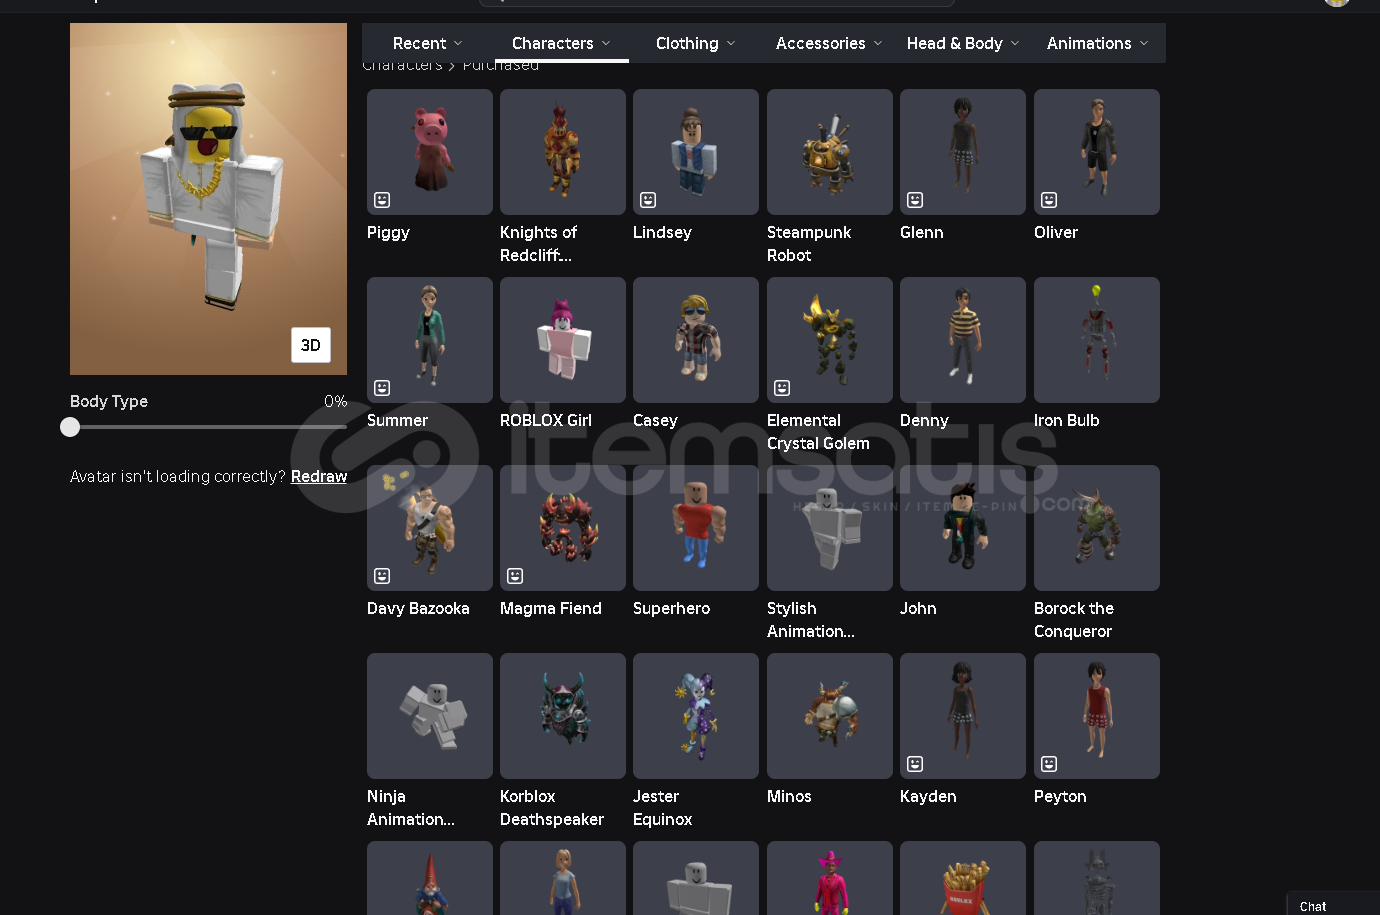Select the french fries character thumbnail
The image size is (1380, 915).
coord(963,878)
